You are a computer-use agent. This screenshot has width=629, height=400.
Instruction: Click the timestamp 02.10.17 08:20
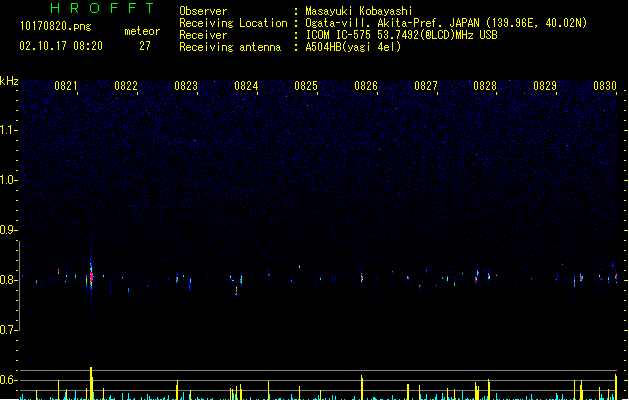click(61, 46)
